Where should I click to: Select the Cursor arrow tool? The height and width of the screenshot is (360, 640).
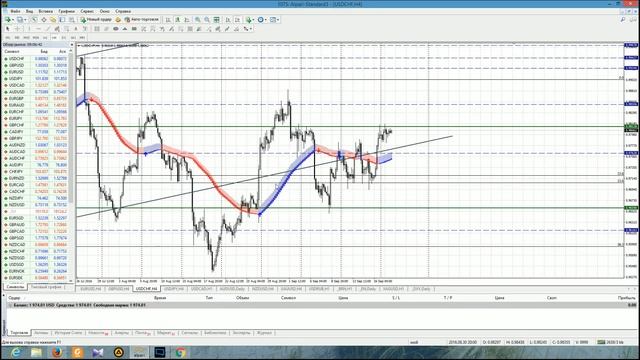pyautogui.click(x=7, y=29)
